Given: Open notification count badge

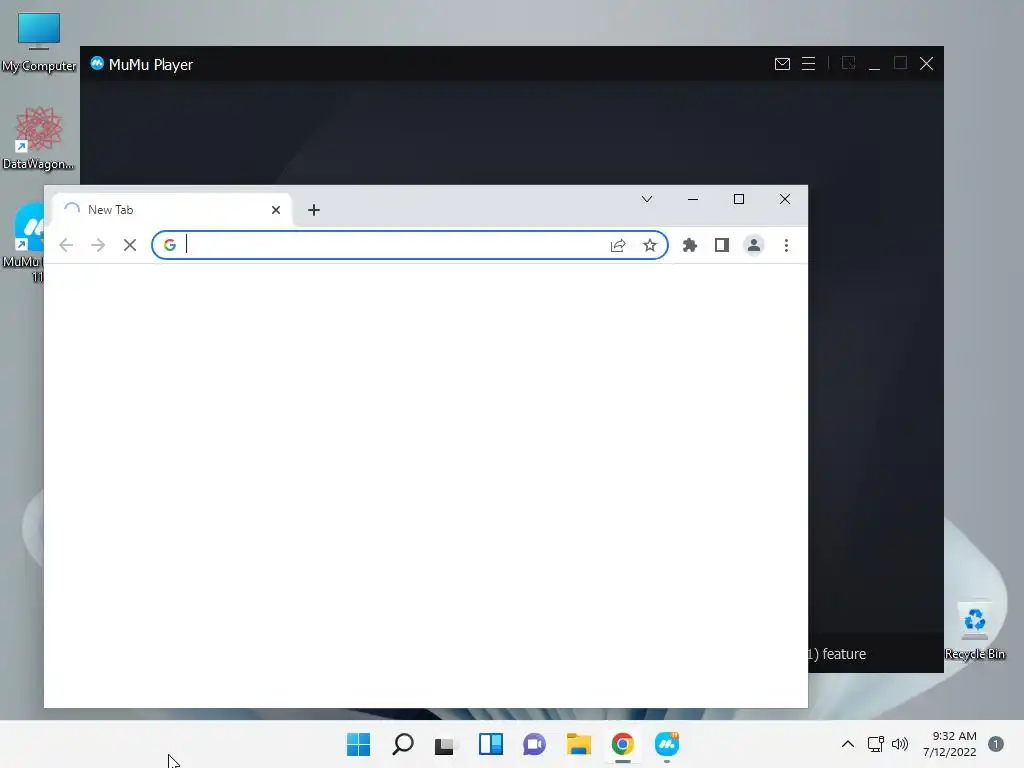Looking at the screenshot, I should click(996, 744).
